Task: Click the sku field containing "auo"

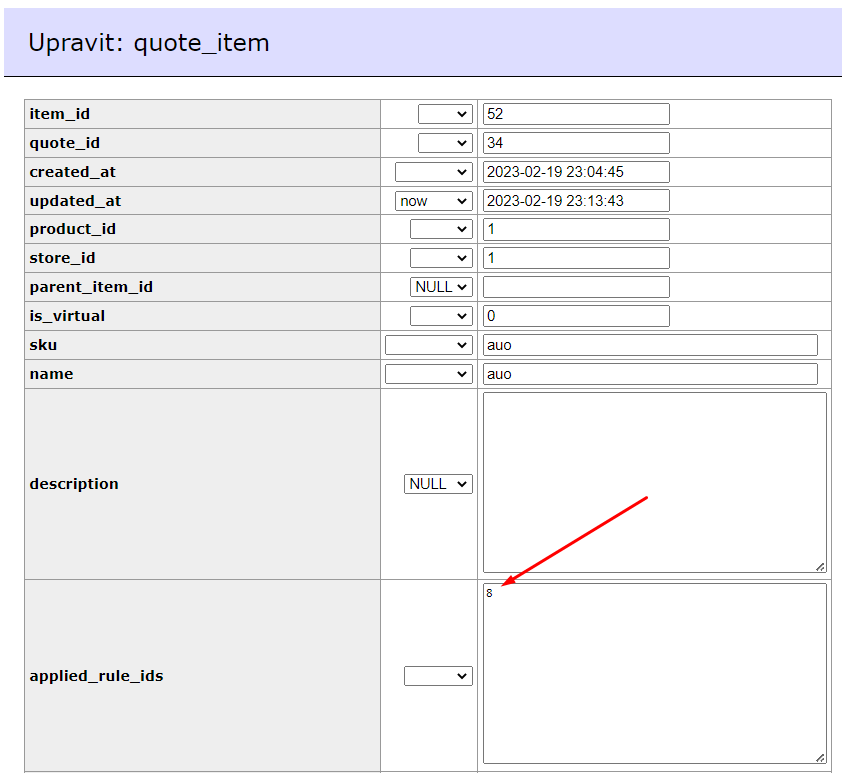Action: 648,344
